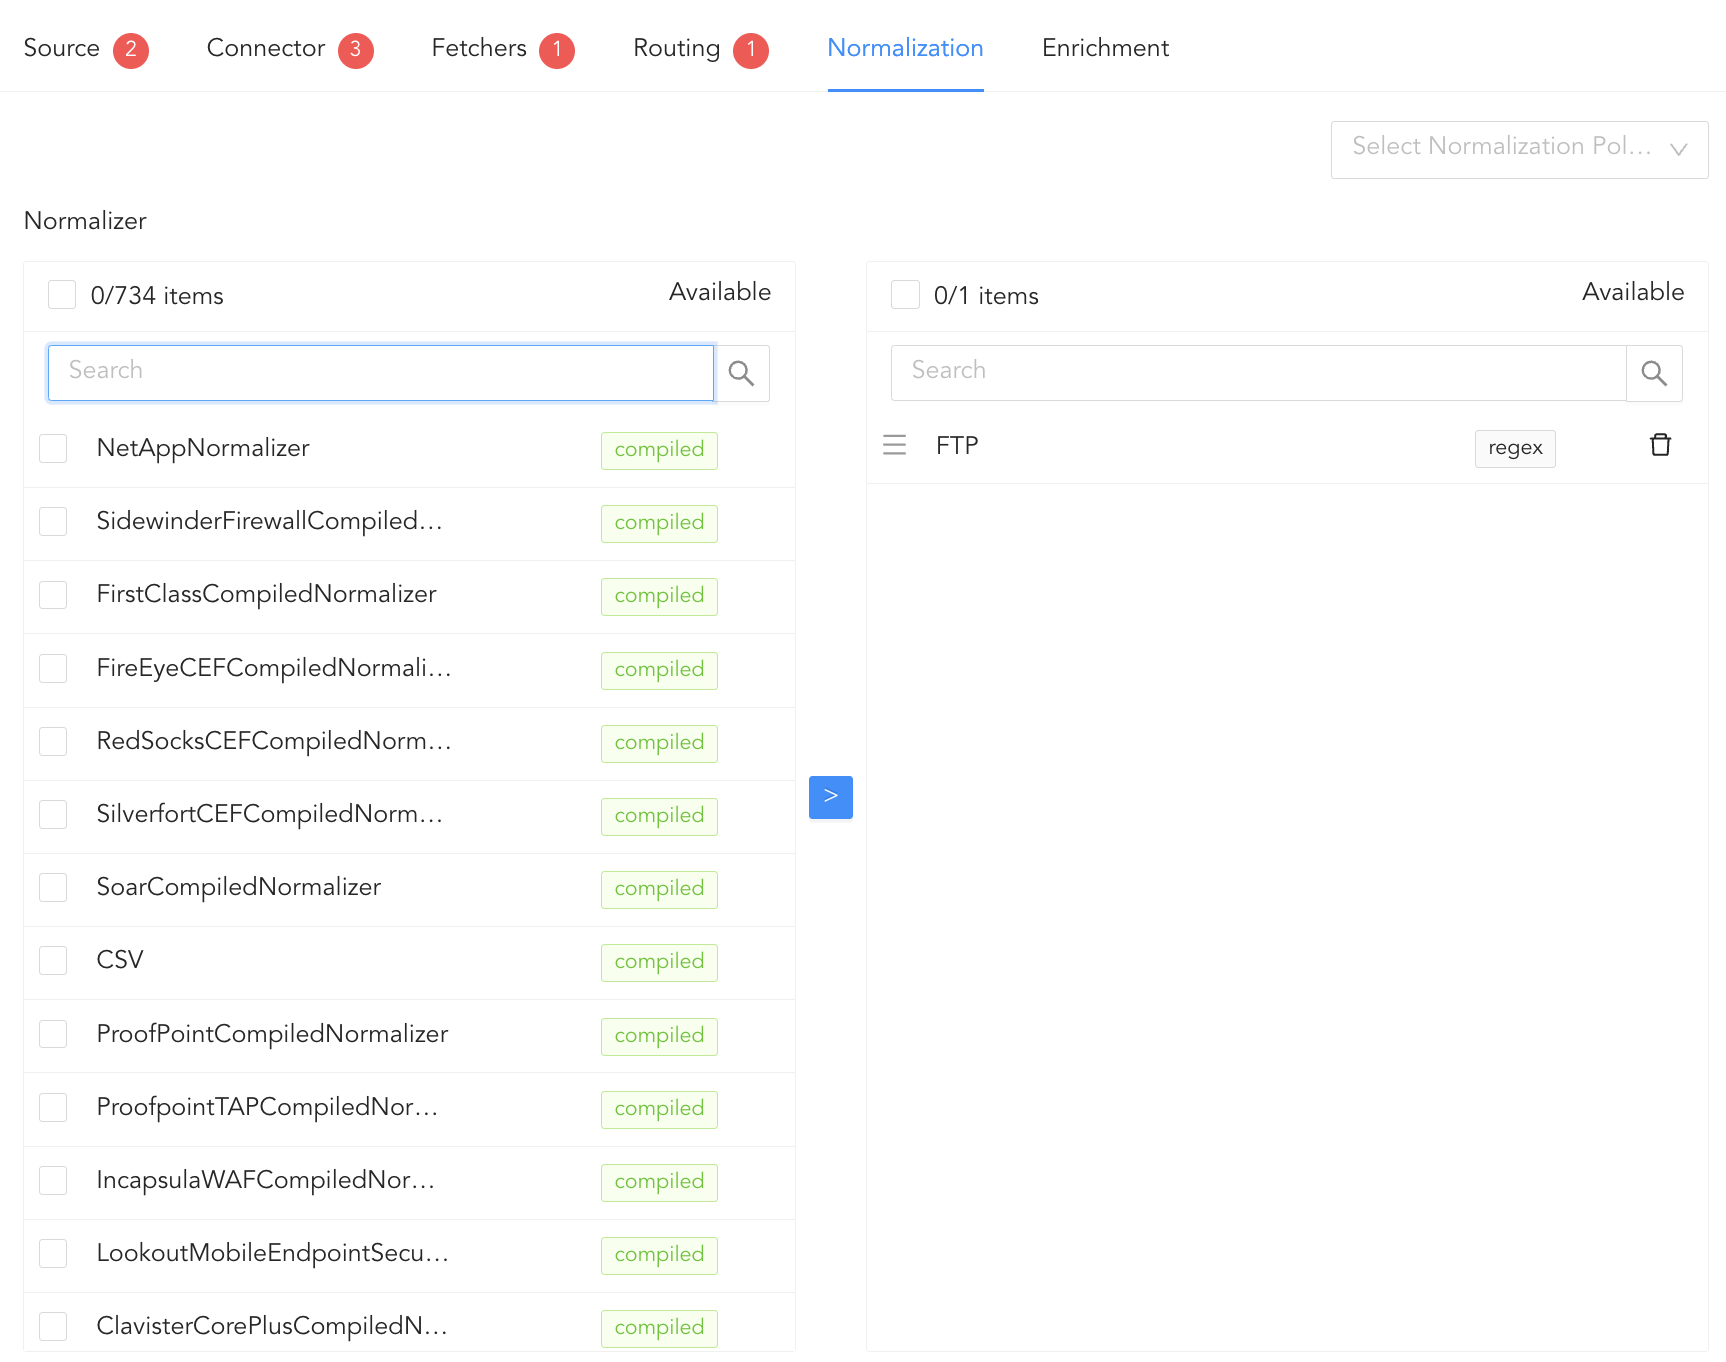Select the SoarCompiledNormalizer list item
The height and width of the screenshot is (1362, 1726).
[239, 887]
